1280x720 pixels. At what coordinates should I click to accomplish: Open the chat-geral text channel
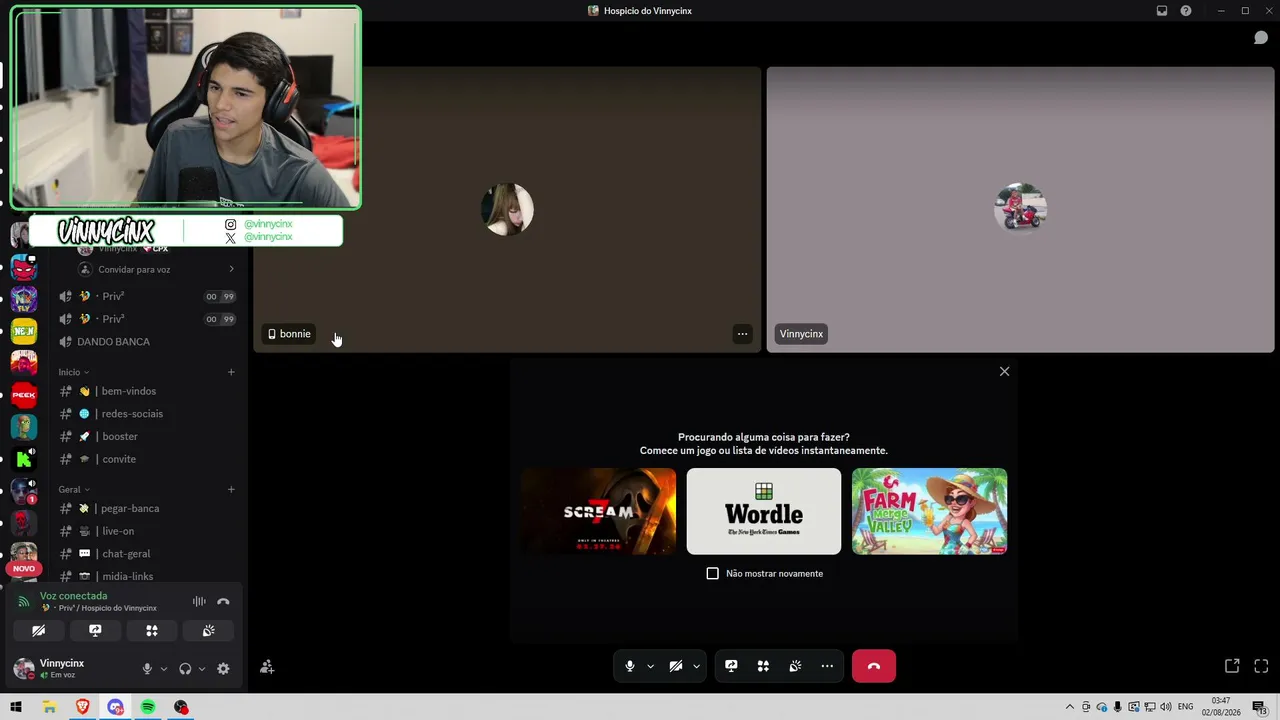(146, 554)
